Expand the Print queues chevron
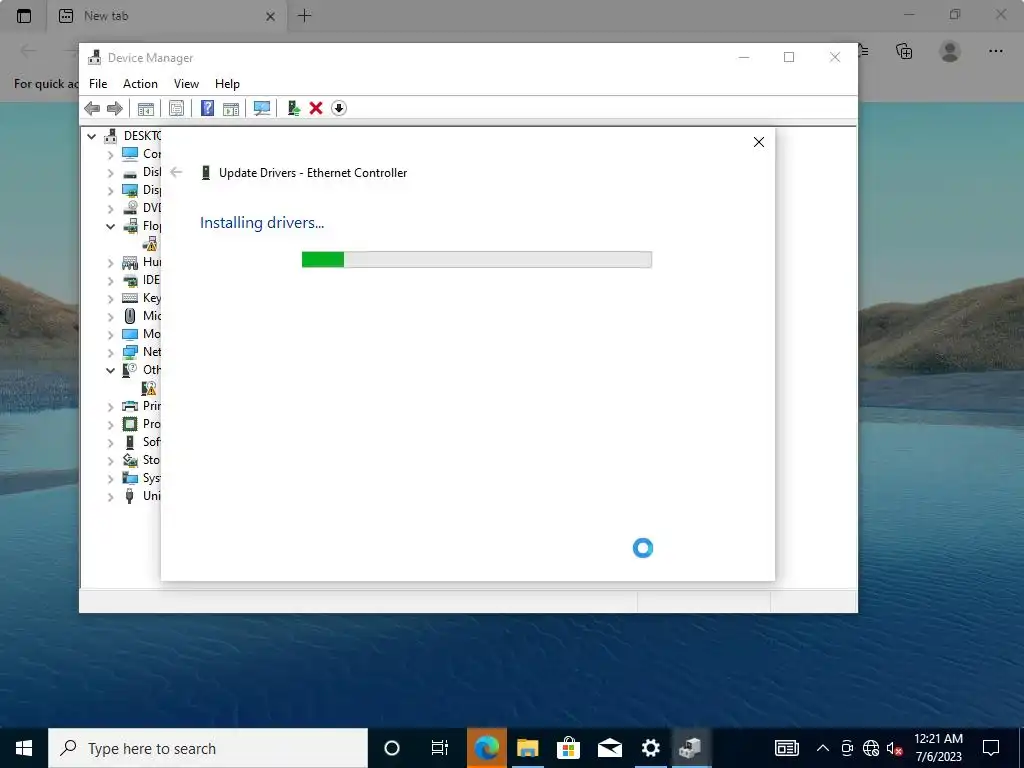Screen dimensions: 1024x768 110,407
